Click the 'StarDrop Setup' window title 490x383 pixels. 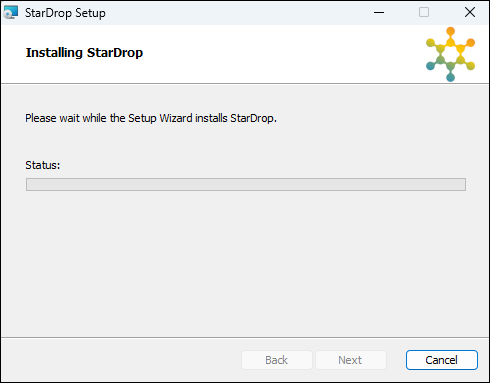point(65,13)
